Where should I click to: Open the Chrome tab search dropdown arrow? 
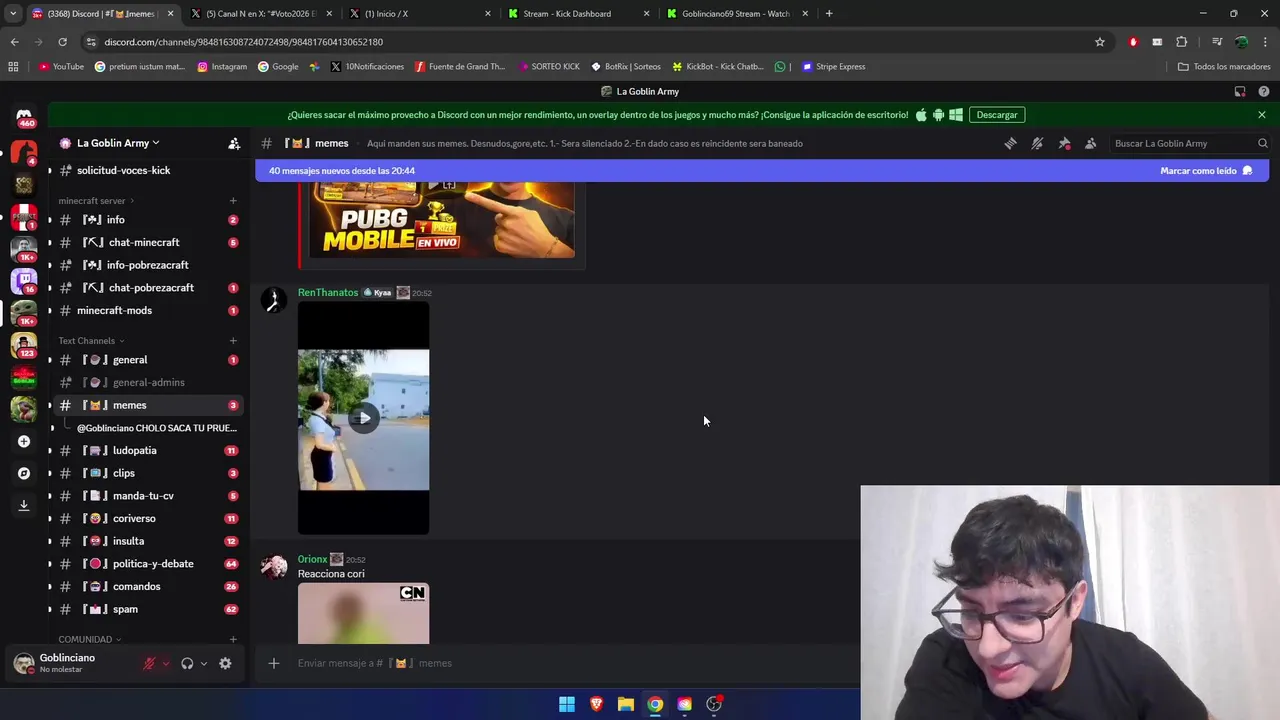[13, 14]
